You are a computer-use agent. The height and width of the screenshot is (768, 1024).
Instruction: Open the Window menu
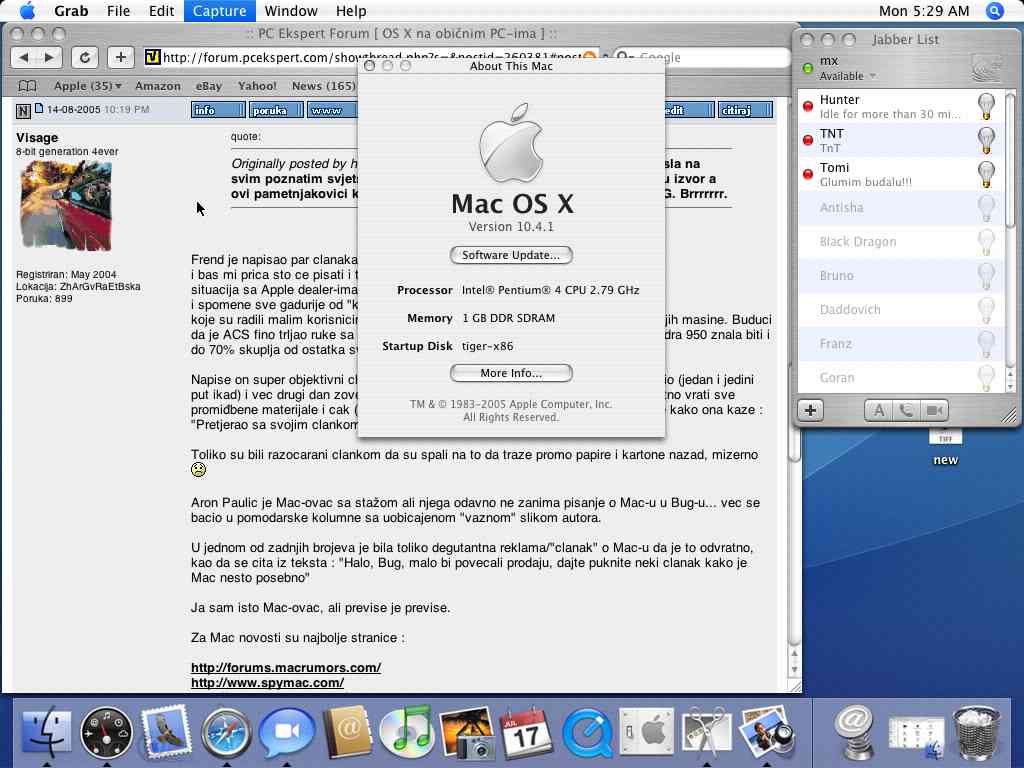coord(291,11)
